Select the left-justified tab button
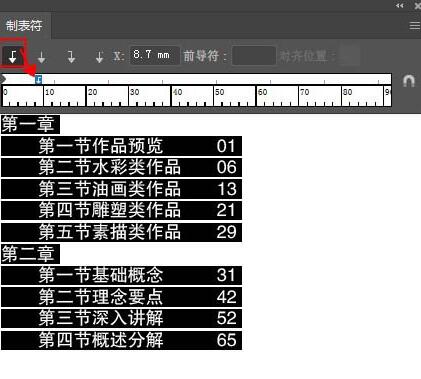421x379 pixels. [13, 56]
